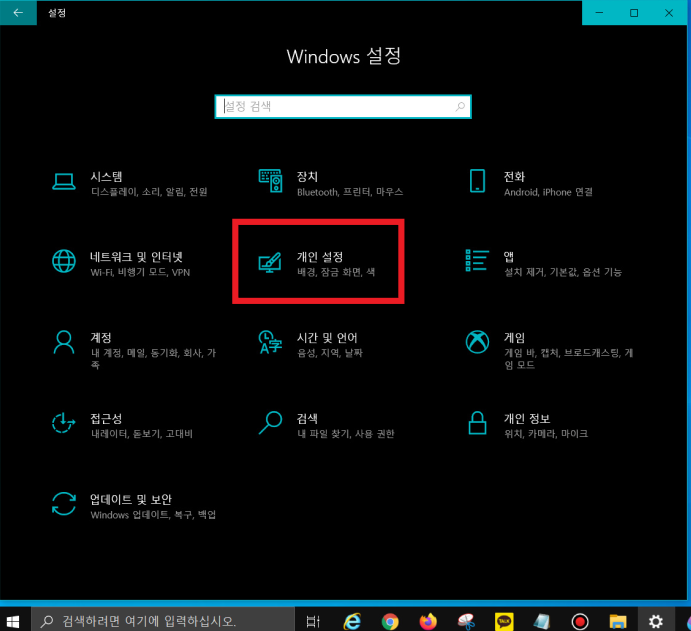The height and width of the screenshot is (631, 691).
Task: Click text 디스플레이, 소리, 알림, 전원
Action: coord(149,192)
